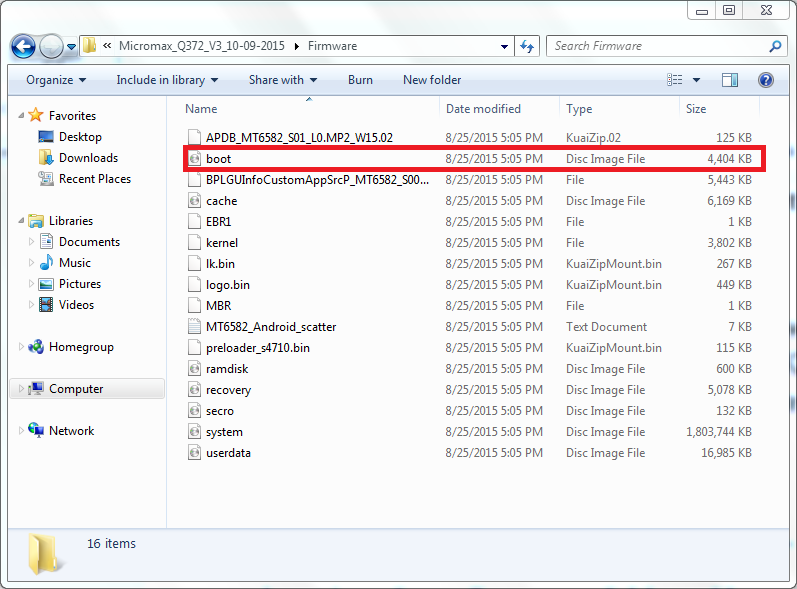Select the secro disc image icon
This screenshot has width=797, height=589.
[x=195, y=411]
